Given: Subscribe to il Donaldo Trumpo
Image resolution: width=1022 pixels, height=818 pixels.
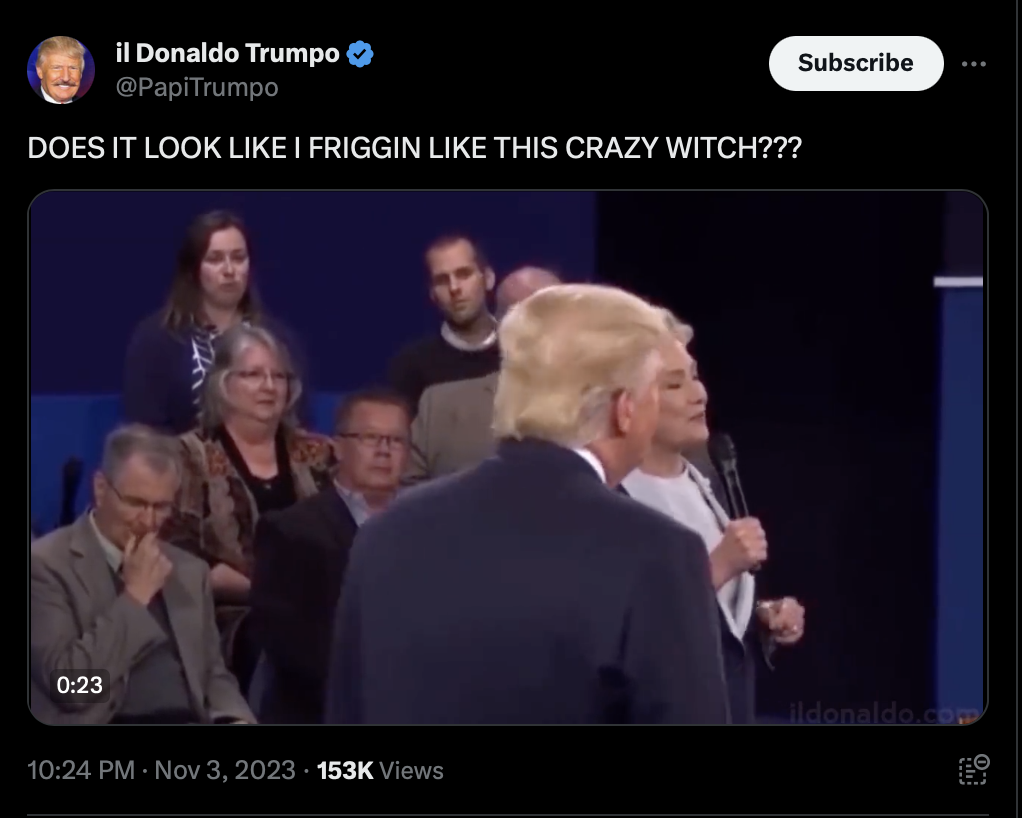Looking at the screenshot, I should [x=856, y=63].
